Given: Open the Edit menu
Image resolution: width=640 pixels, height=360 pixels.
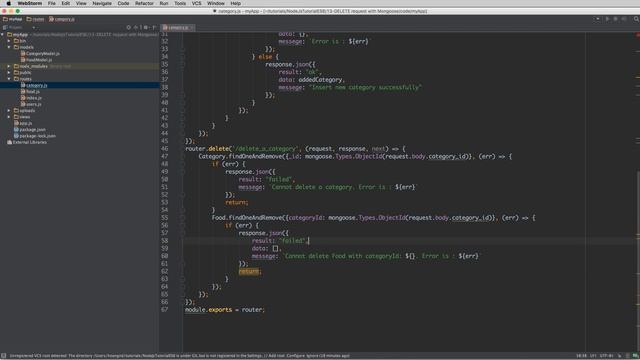Looking at the screenshot, I should (x=65, y=3).
